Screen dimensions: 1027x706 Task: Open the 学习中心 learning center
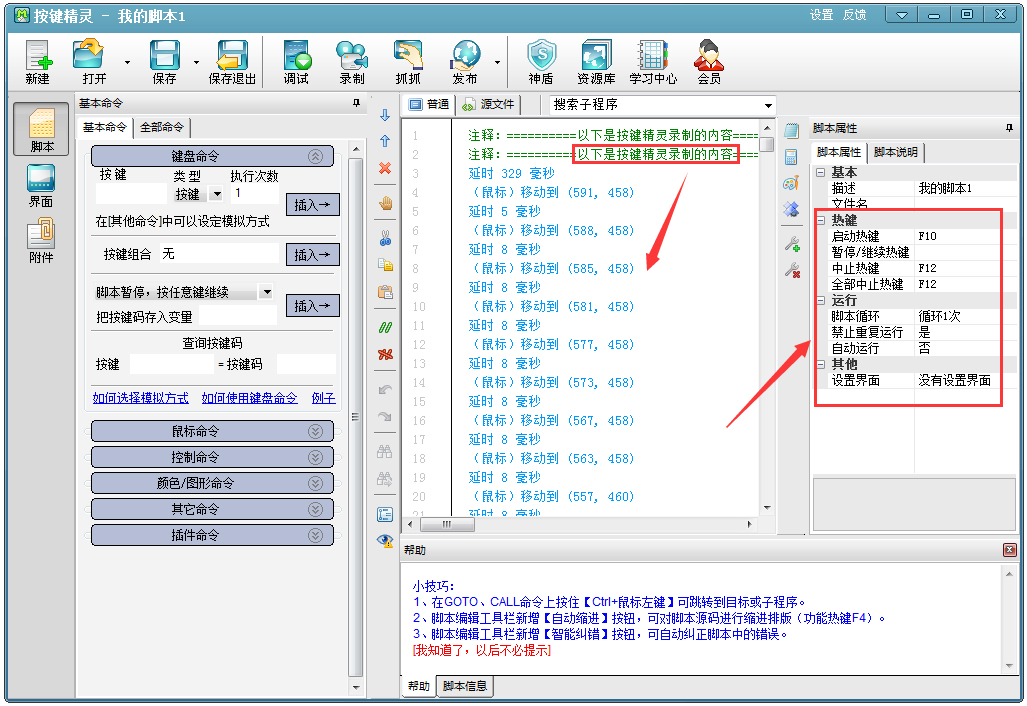point(653,62)
